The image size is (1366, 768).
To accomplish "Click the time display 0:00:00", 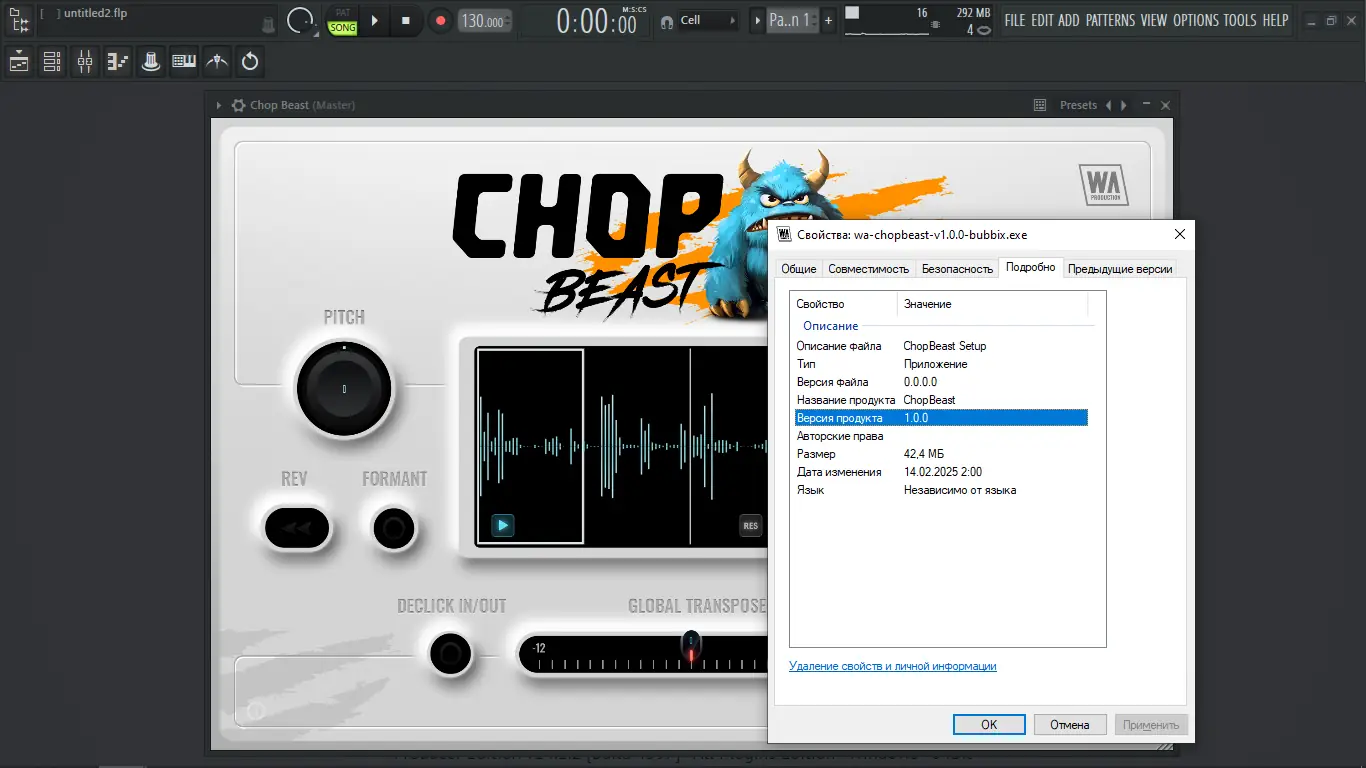I will pos(597,21).
